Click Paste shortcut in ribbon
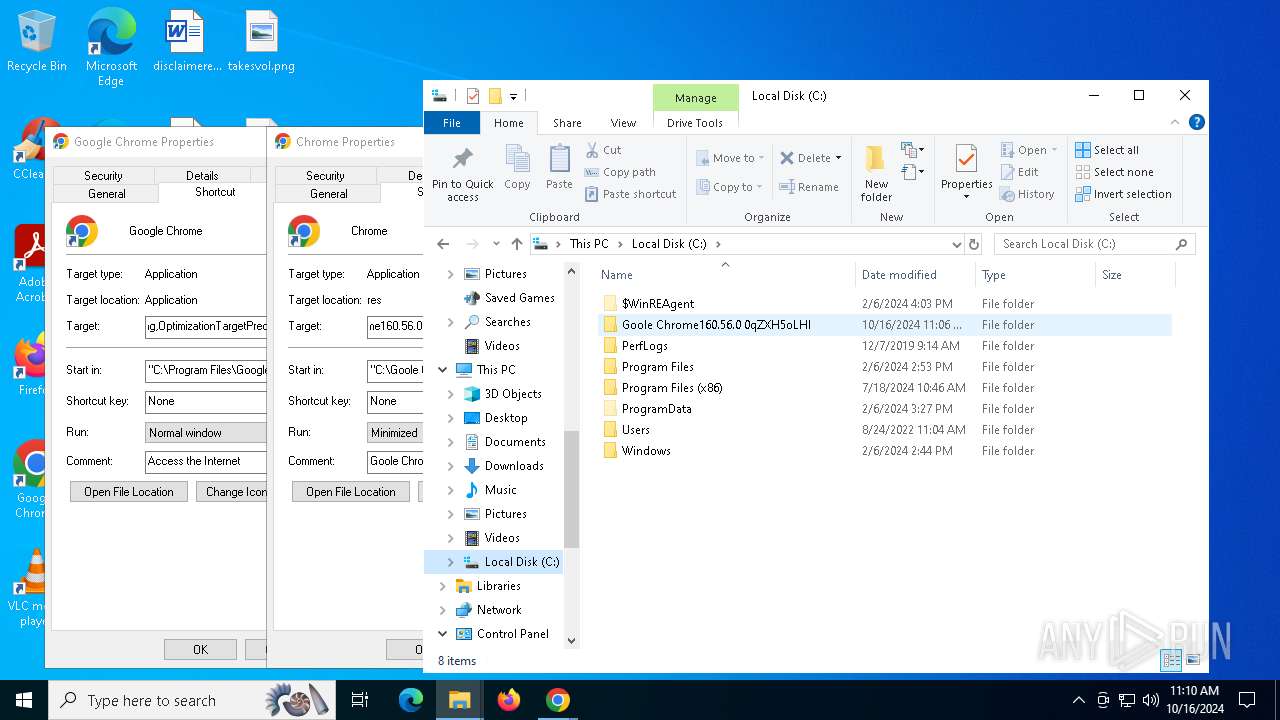The width and height of the screenshot is (1280, 720). (x=631, y=194)
